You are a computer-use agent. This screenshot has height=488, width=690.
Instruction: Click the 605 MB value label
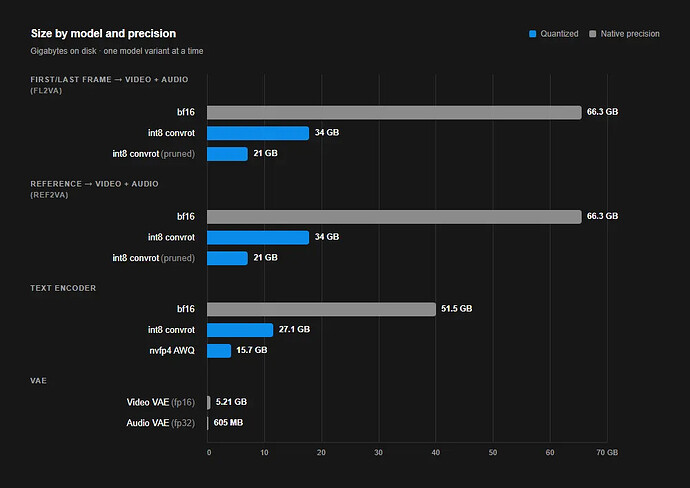pyautogui.click(x=228, y=422)
